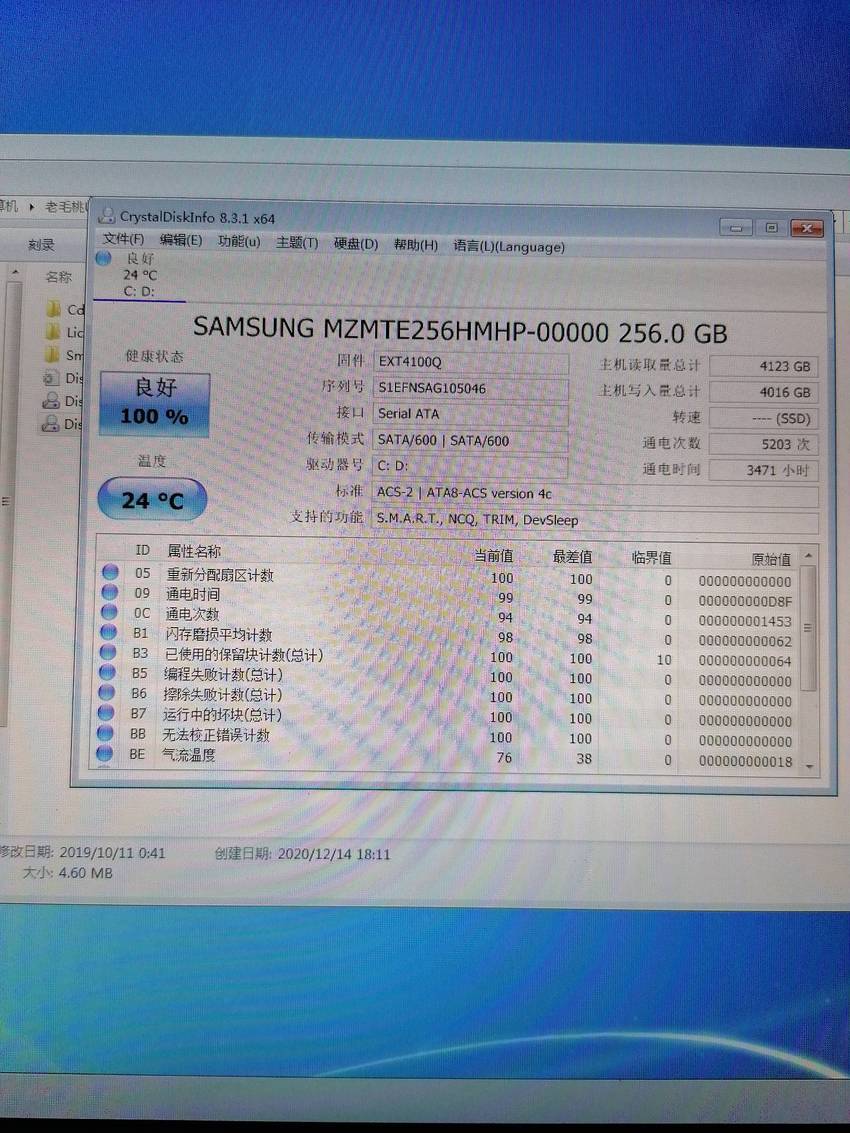Open the 主题(T) menu
The width and height of the screenshot is (850, 1133).
[297, 243]
